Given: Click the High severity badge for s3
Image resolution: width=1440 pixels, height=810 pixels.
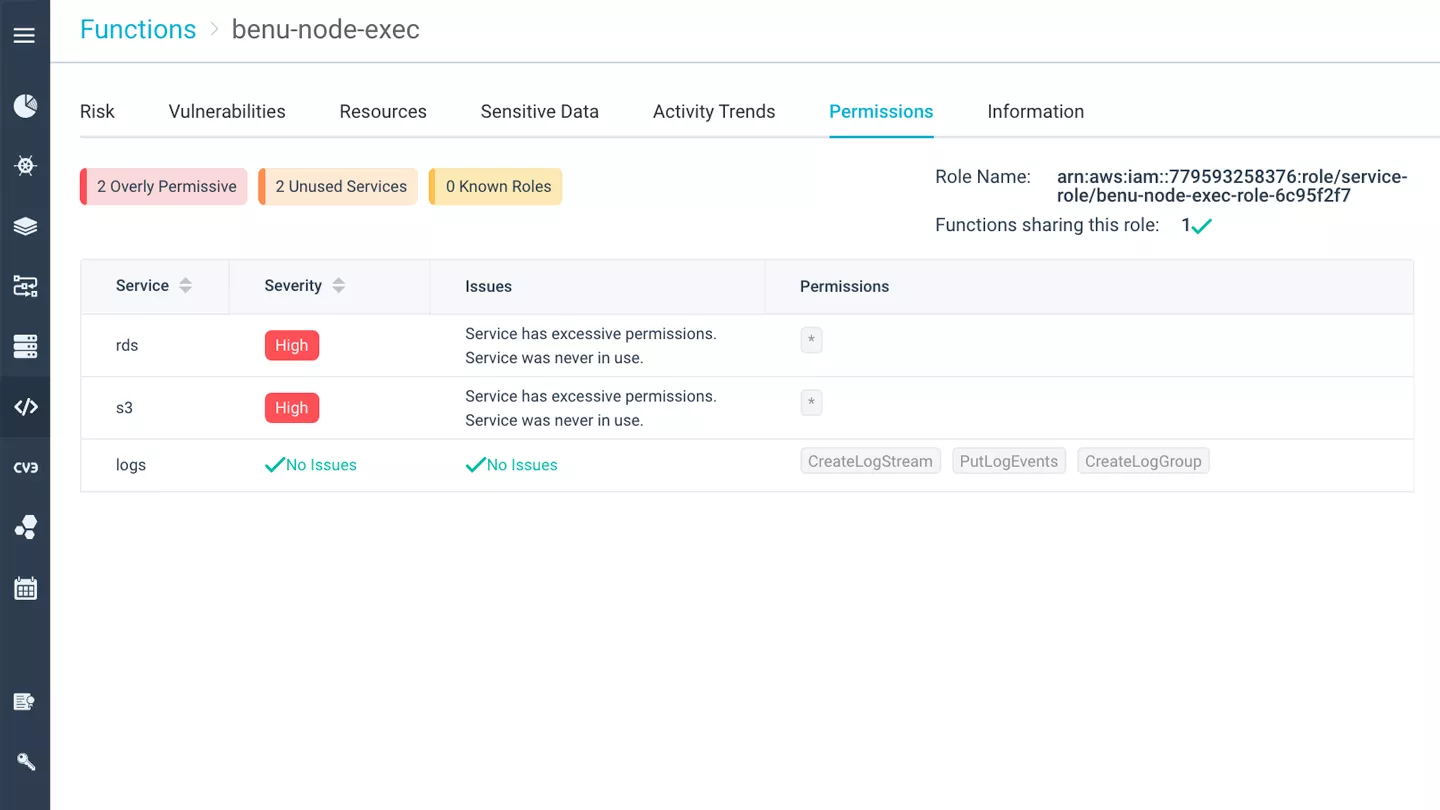Looking at the screenshot, I should [x=291, y=408].
